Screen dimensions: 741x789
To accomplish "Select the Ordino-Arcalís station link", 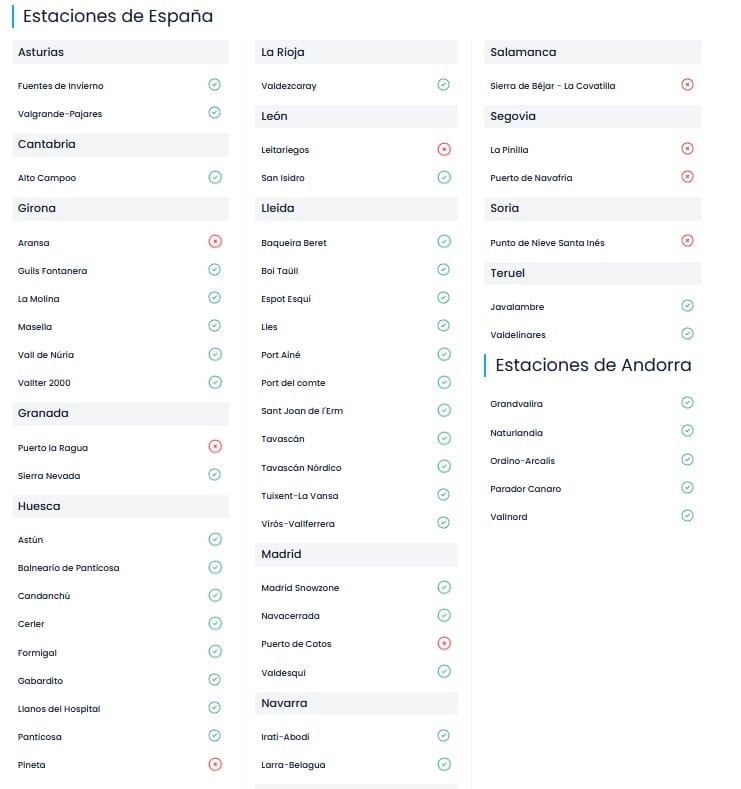I will pos(522,461).
